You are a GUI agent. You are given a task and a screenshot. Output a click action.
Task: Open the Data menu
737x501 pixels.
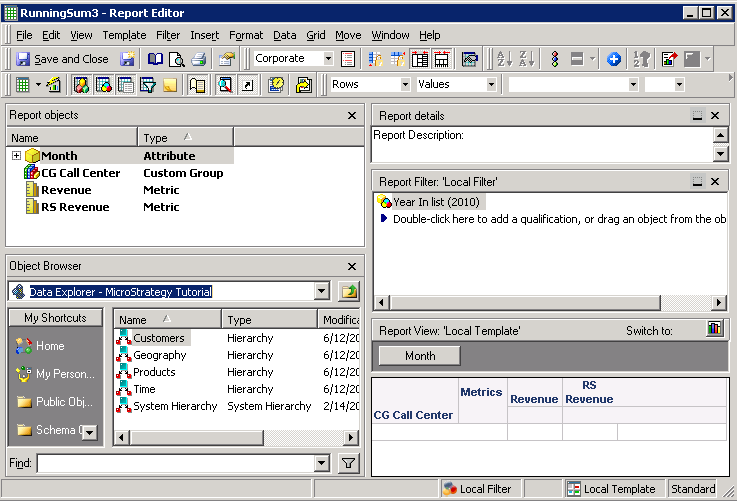click(x=284, y=35)
